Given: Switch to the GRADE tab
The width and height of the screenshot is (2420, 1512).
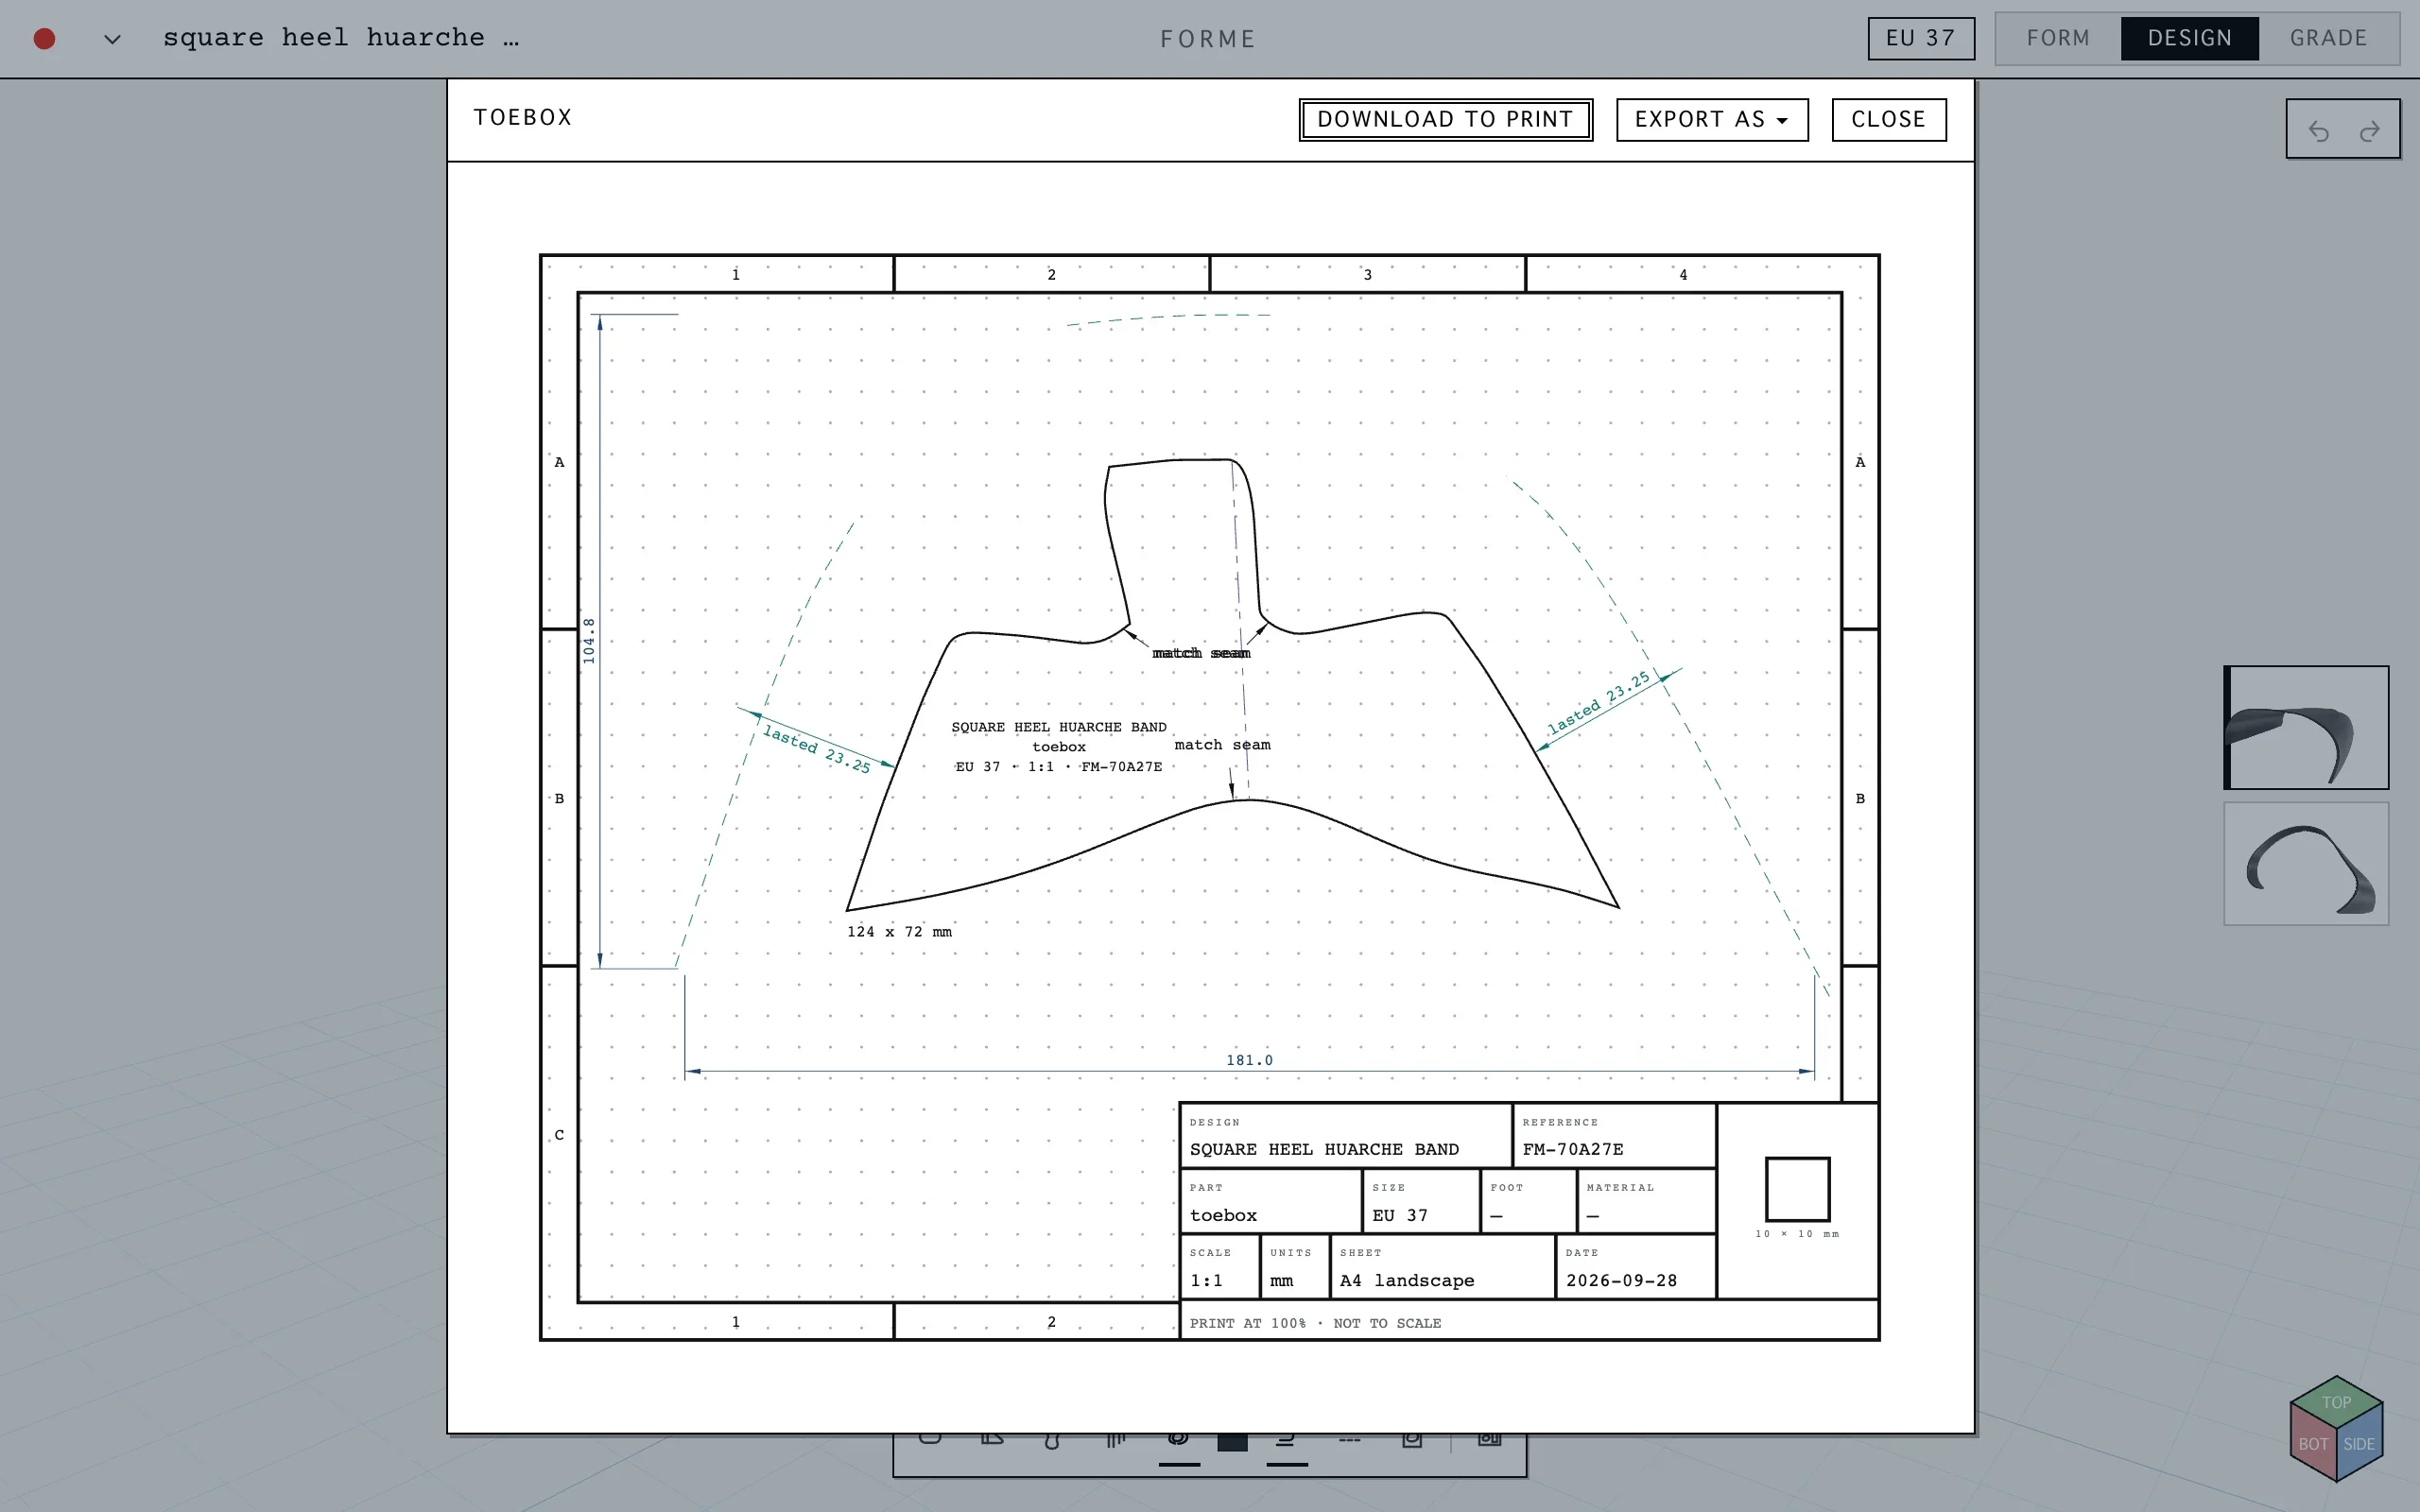Looking at the screenshot, I should (x=2328, y=38).
